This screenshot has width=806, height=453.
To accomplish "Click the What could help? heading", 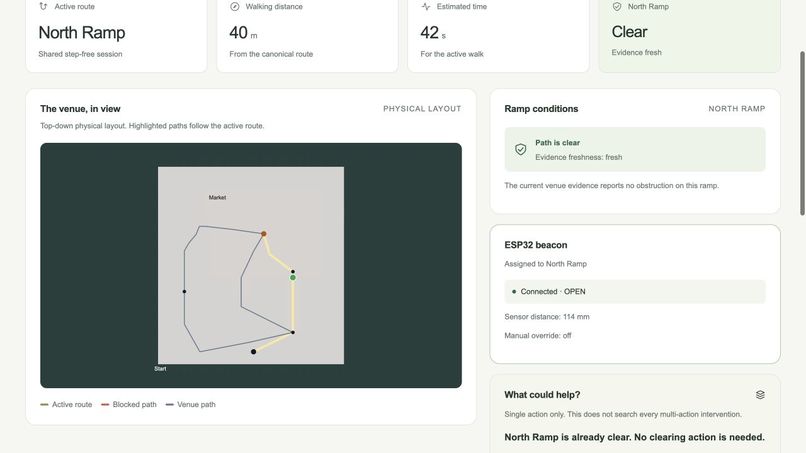I will pos(542,394).
